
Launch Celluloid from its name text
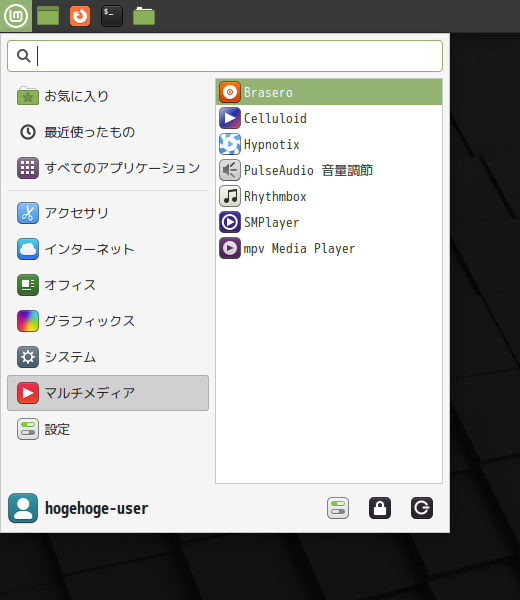click(275, 119)
